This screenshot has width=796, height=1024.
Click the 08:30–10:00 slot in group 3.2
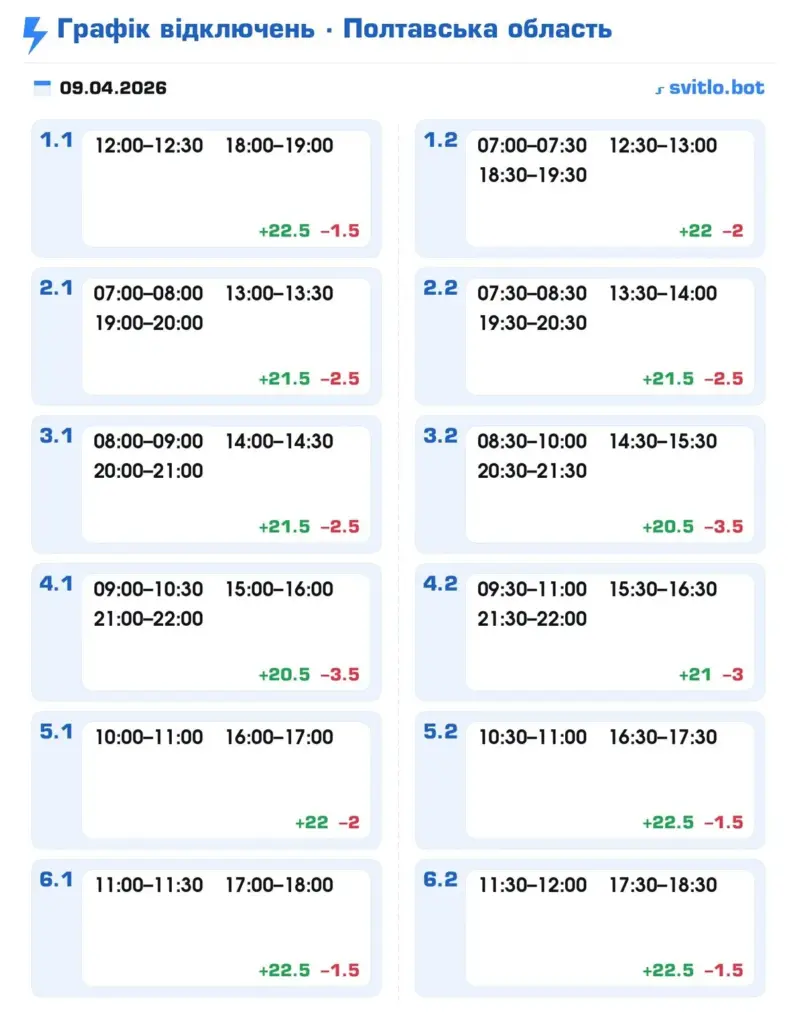click(532, 442)
